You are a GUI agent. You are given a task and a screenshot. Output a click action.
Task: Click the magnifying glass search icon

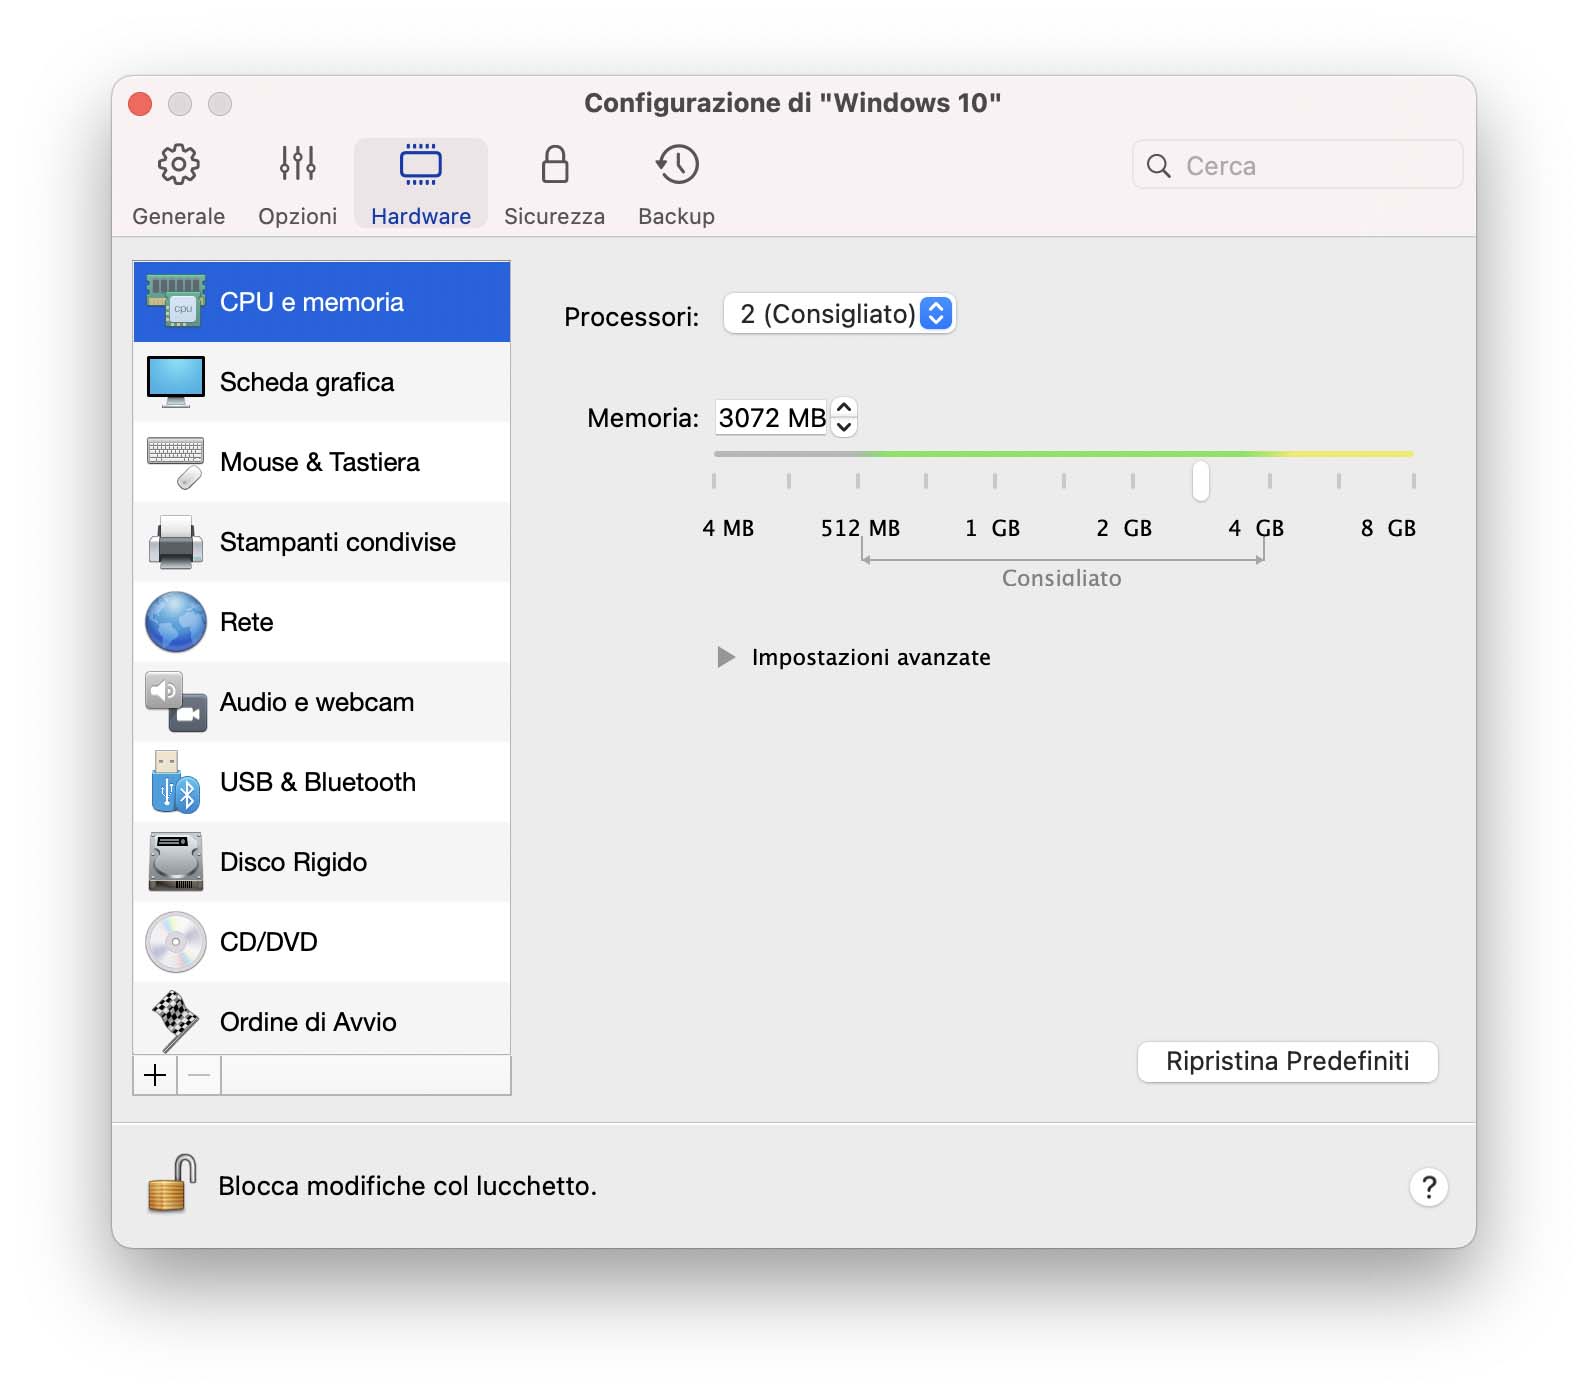pos(1159,166)
